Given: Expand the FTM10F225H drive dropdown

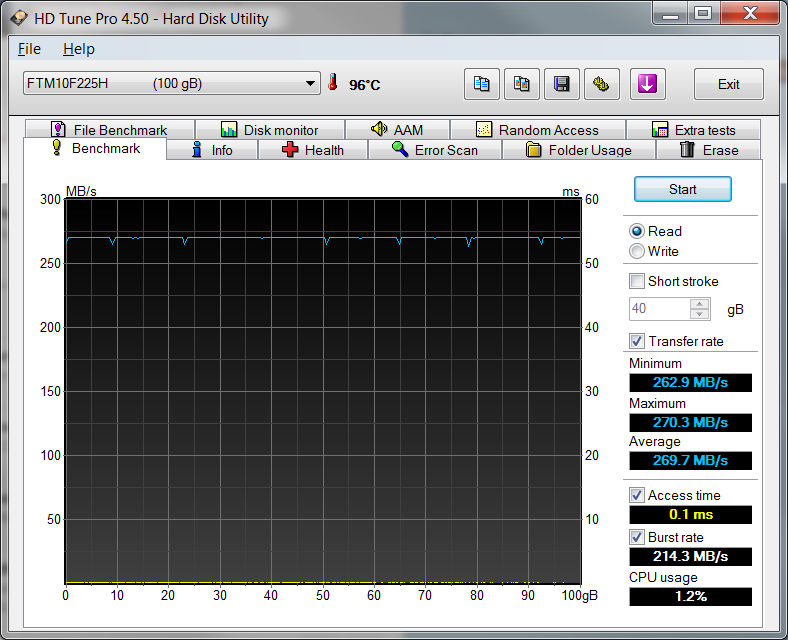Looking at the screenshot, I should [311, 84].
